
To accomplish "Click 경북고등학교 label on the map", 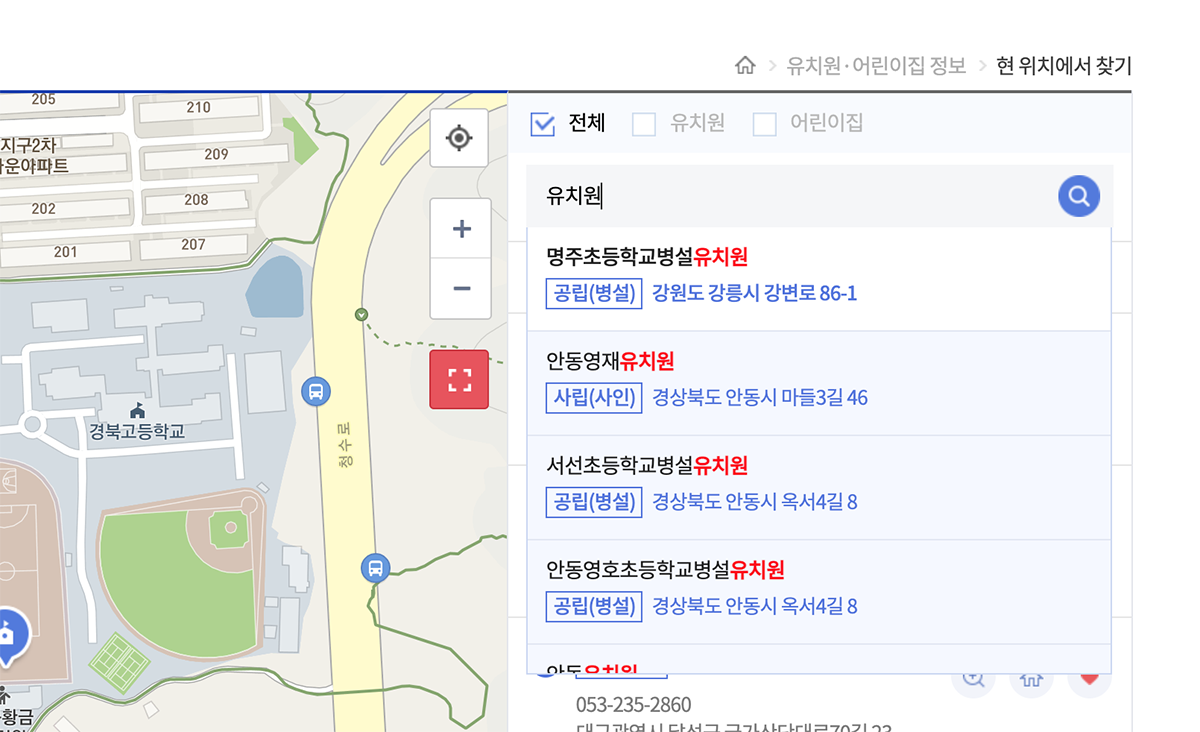I will point(137,431).
